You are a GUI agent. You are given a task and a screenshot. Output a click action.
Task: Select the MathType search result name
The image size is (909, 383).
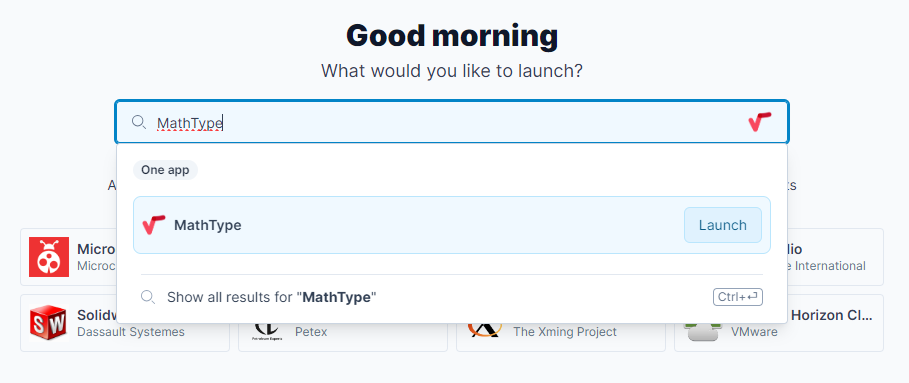(208, 225)
